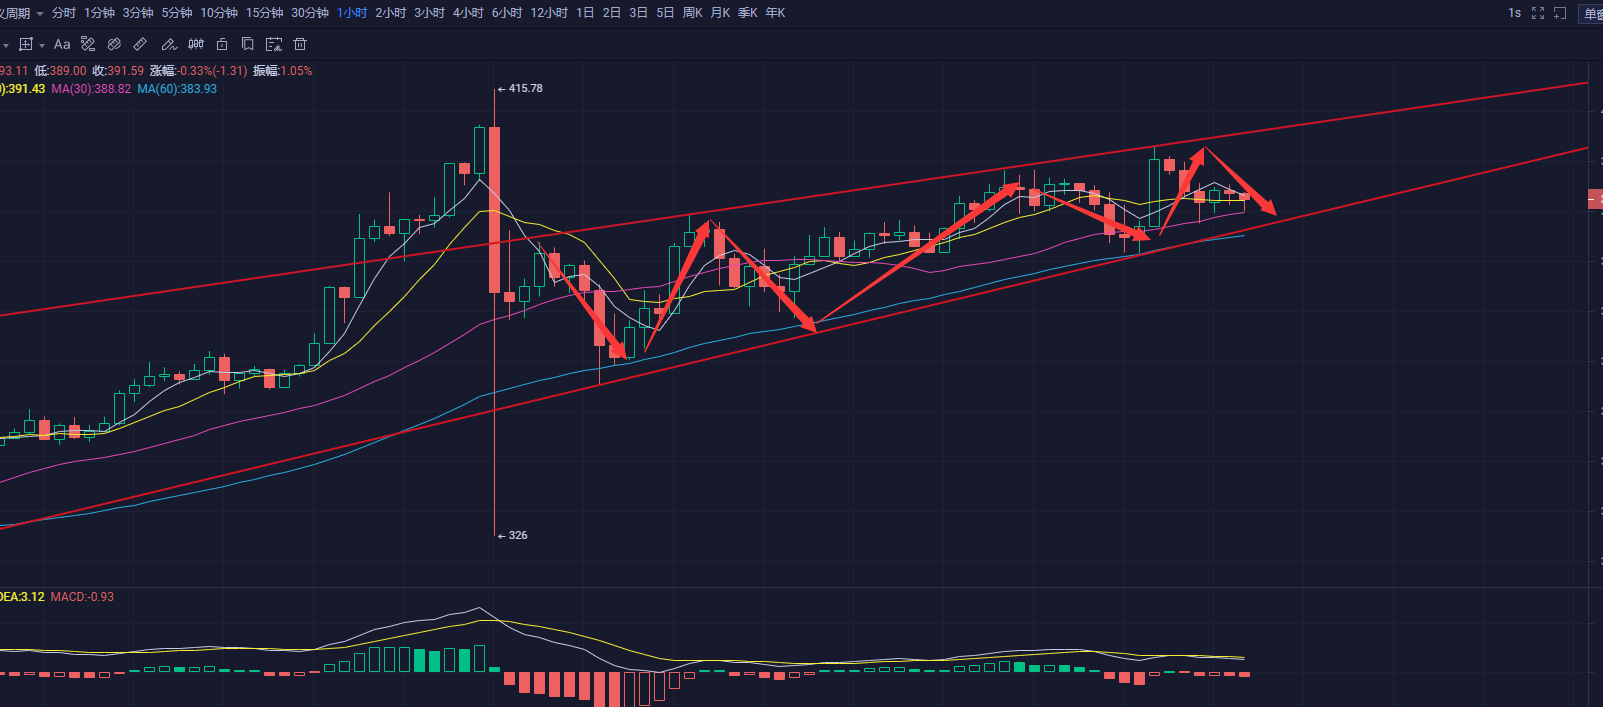Screen dimensions: 1603x707
Task: Toggle the eraser tool in toolbar
Action: click(x=114, y=44)
